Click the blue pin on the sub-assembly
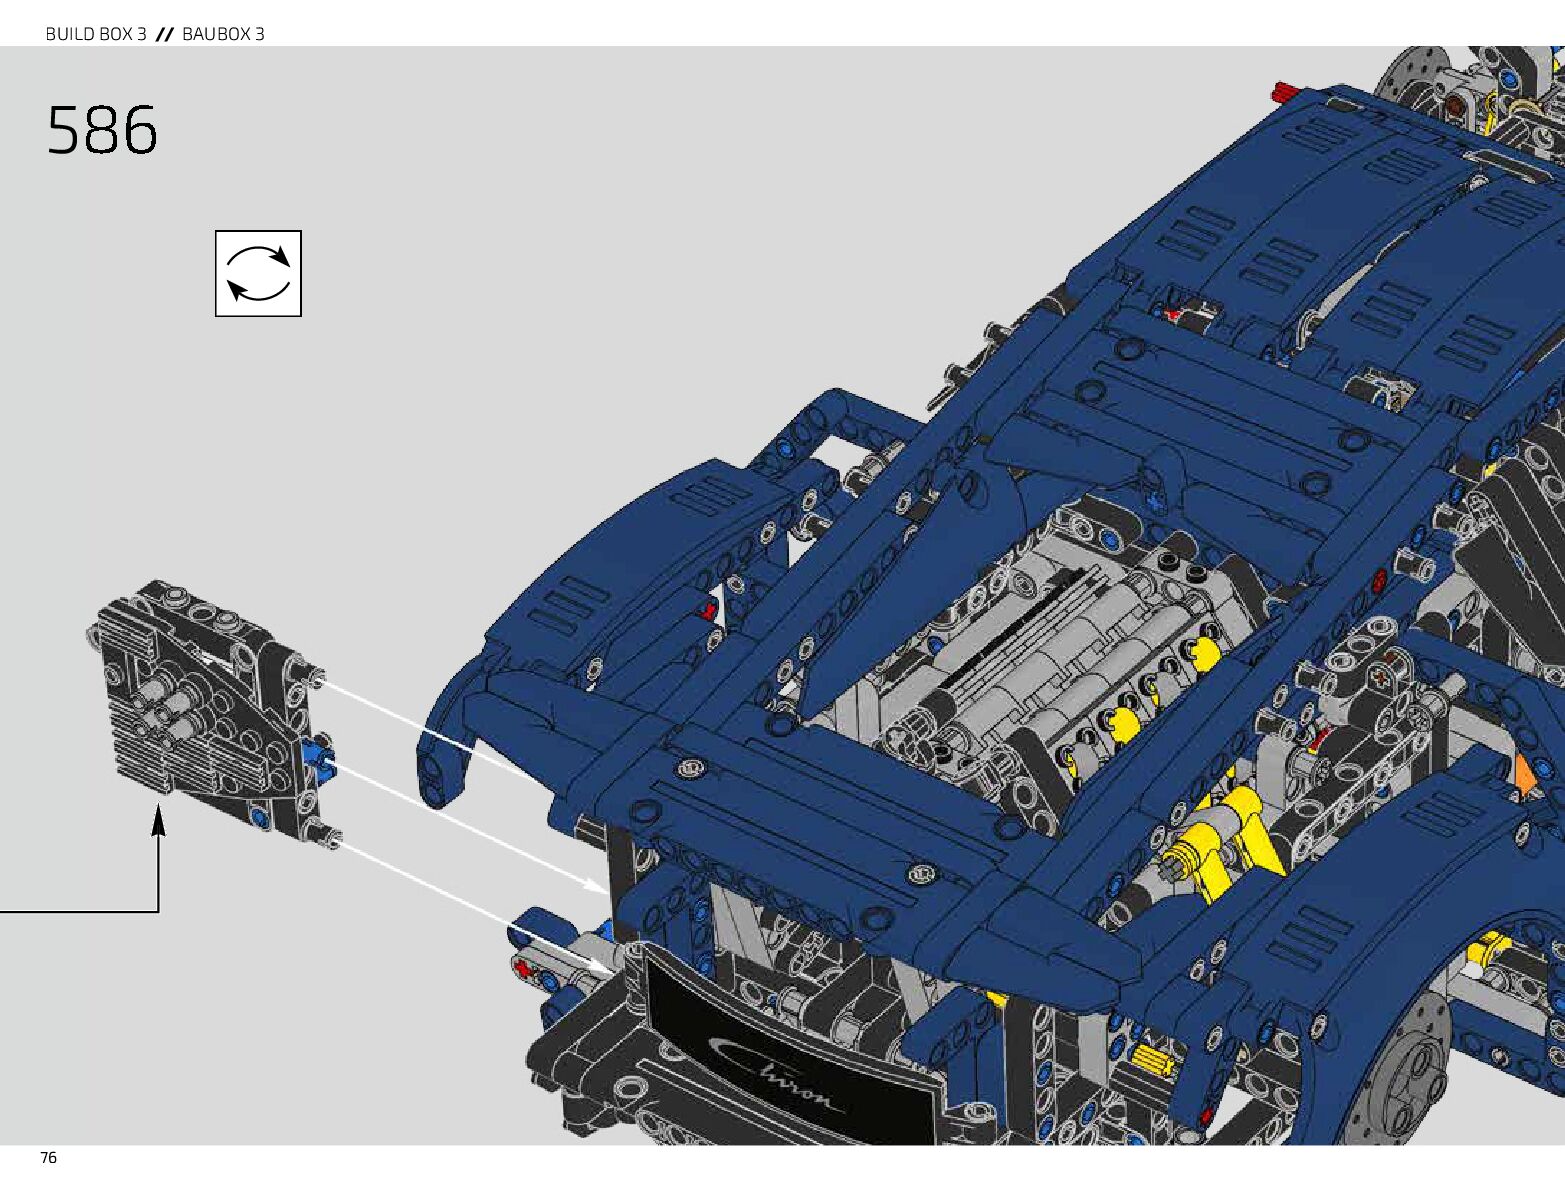The image size is (1565, 1191). tap(319, 754)
